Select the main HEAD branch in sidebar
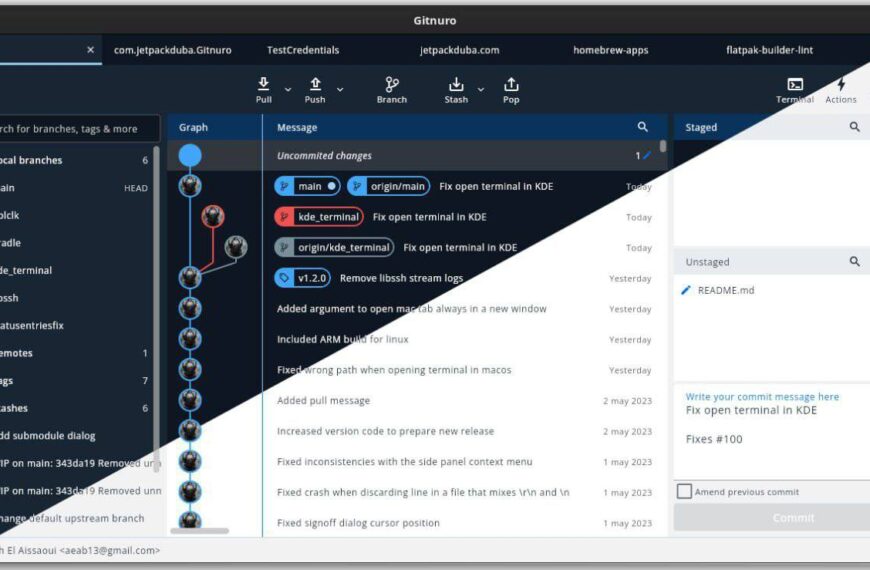 click(x=75, y=188)
